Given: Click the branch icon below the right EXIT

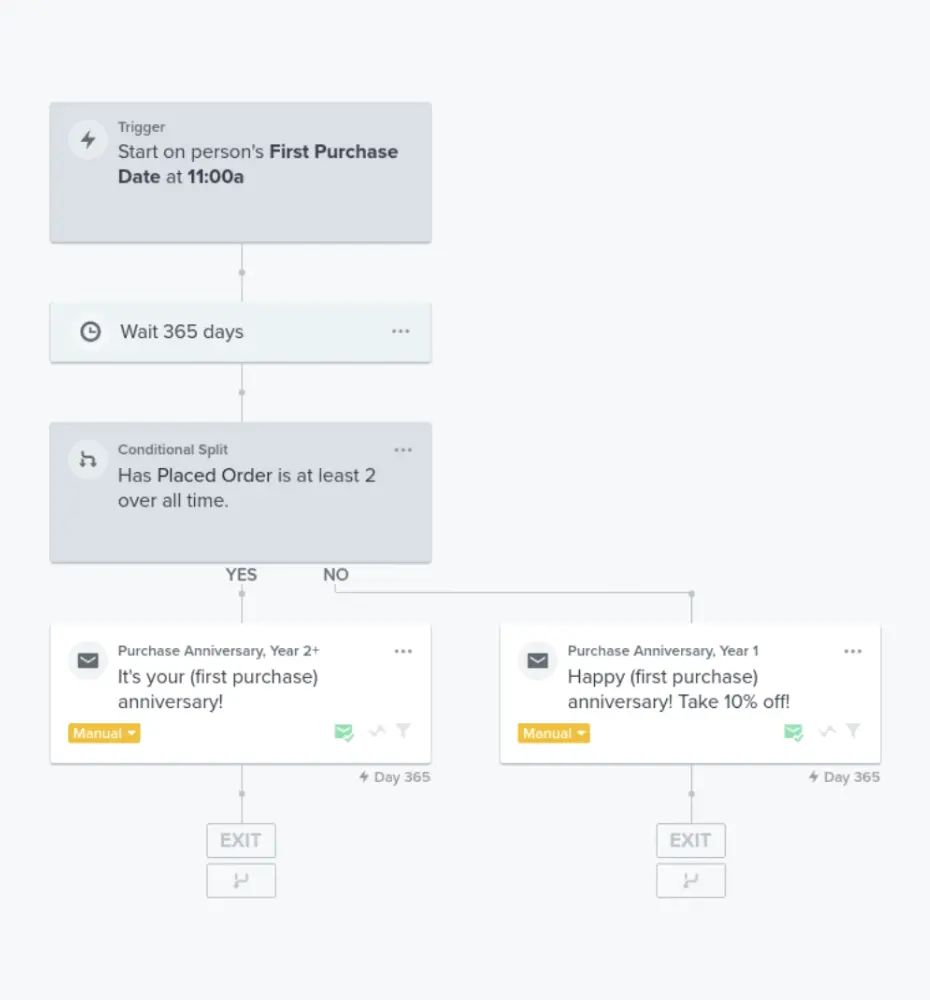Looking at the screenshot, I should click(690, 880).
